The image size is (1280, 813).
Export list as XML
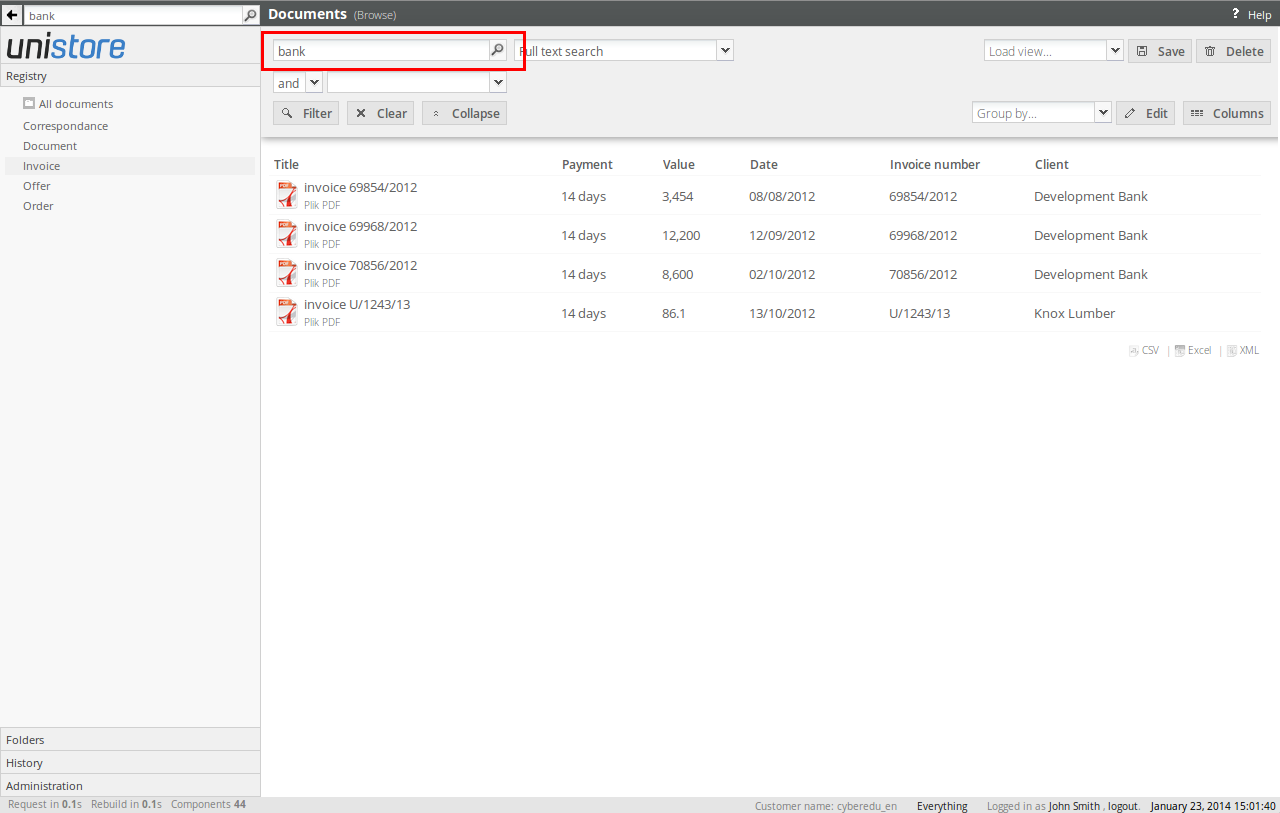1243,350
